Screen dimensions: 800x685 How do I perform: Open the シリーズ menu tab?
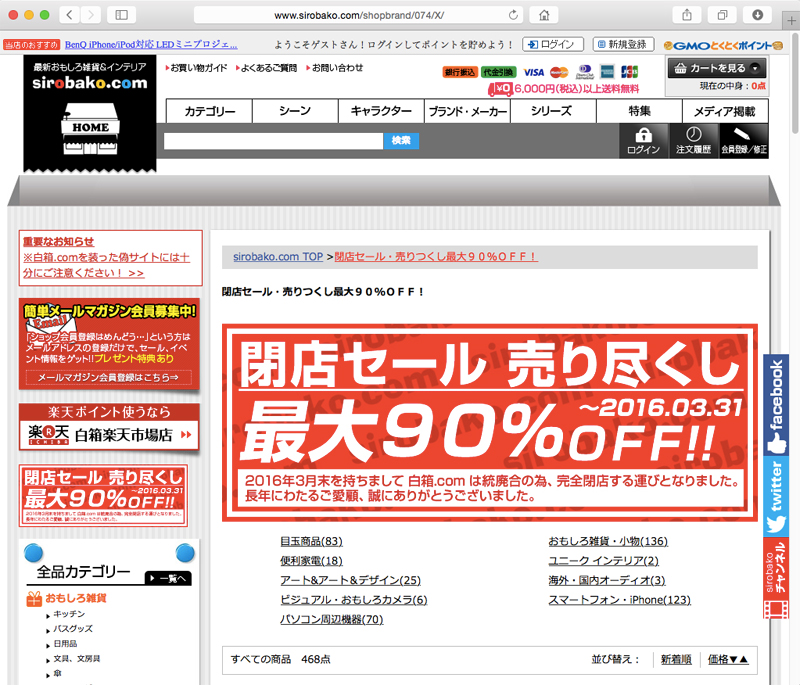(553, 111)
